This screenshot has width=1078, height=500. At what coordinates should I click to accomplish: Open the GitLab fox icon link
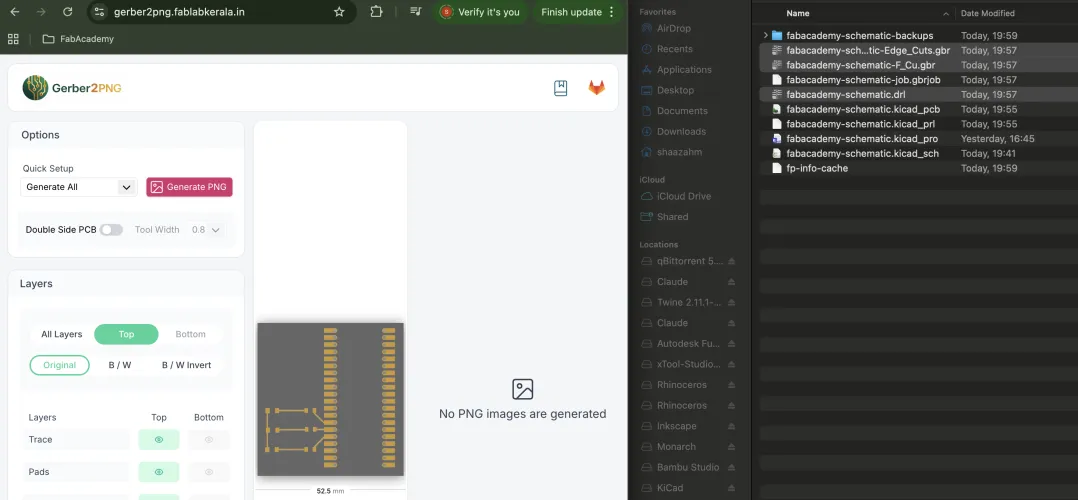tap(596, 88)
